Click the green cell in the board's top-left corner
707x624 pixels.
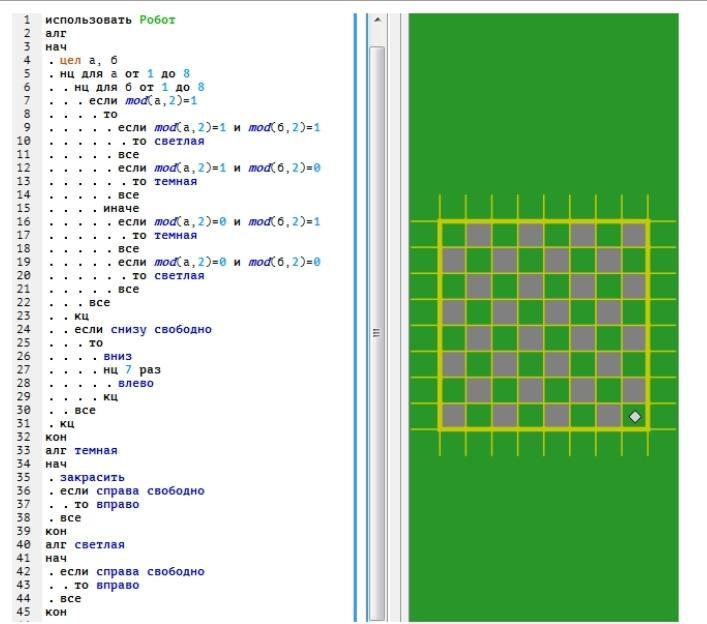[x=453, y=234]
